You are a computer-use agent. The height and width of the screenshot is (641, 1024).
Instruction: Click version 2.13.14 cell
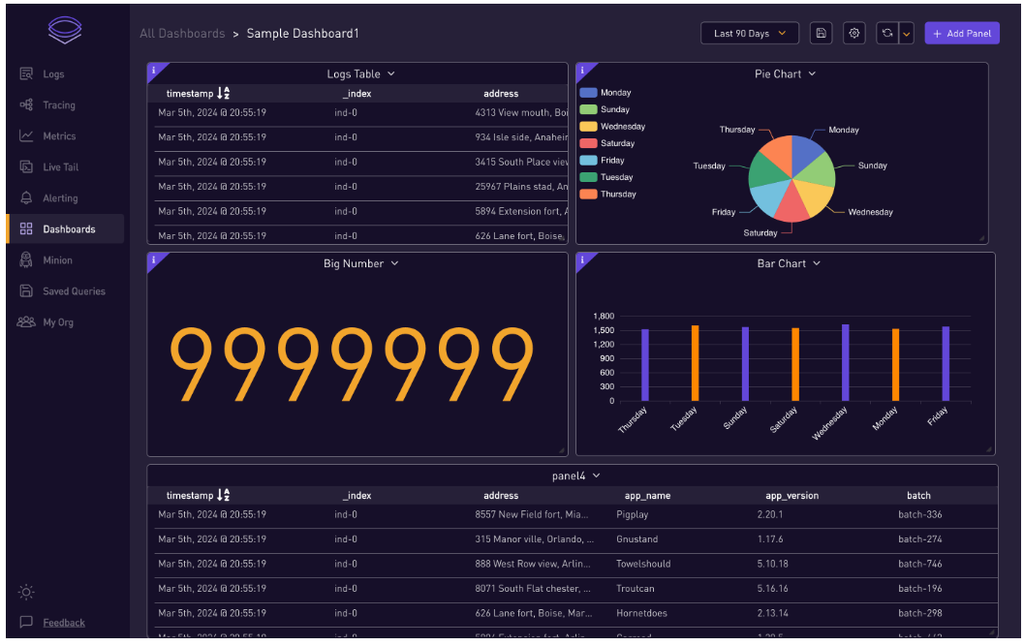[x=773, y=614]
